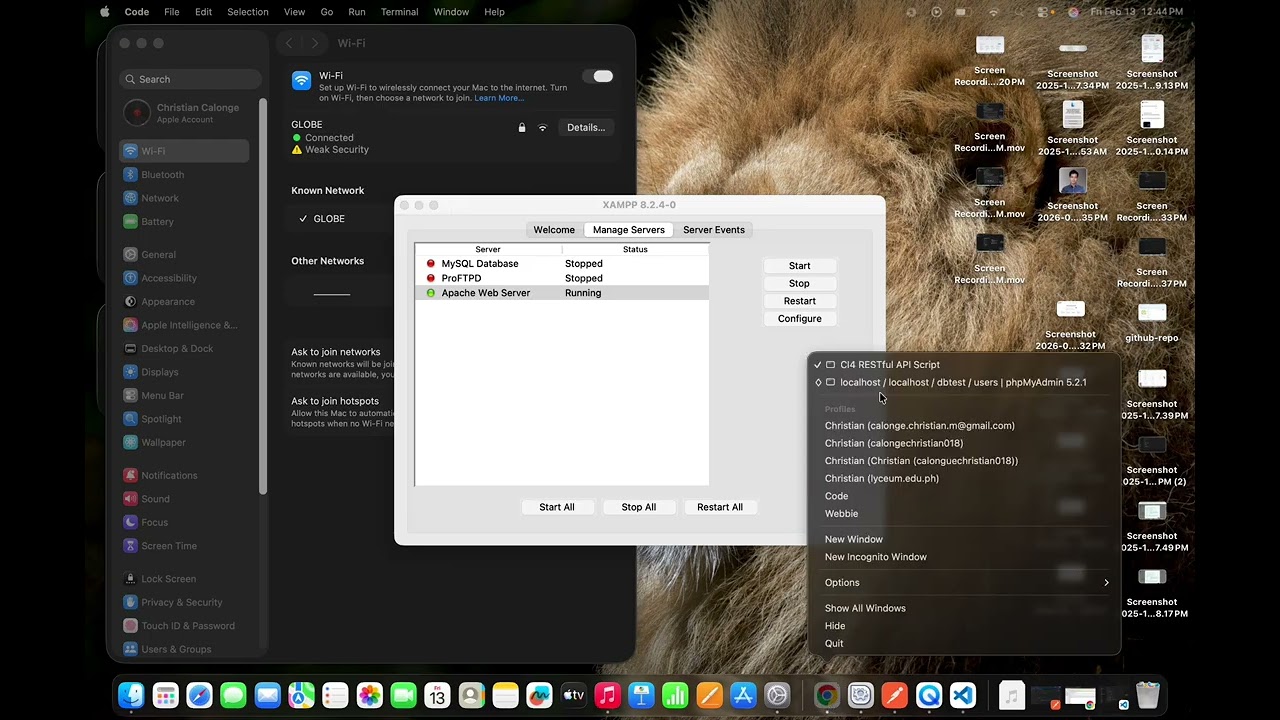1280x720 pixels.
Task: Click the Wi-Fi status icon in menu bar
Action: (993, 12)
